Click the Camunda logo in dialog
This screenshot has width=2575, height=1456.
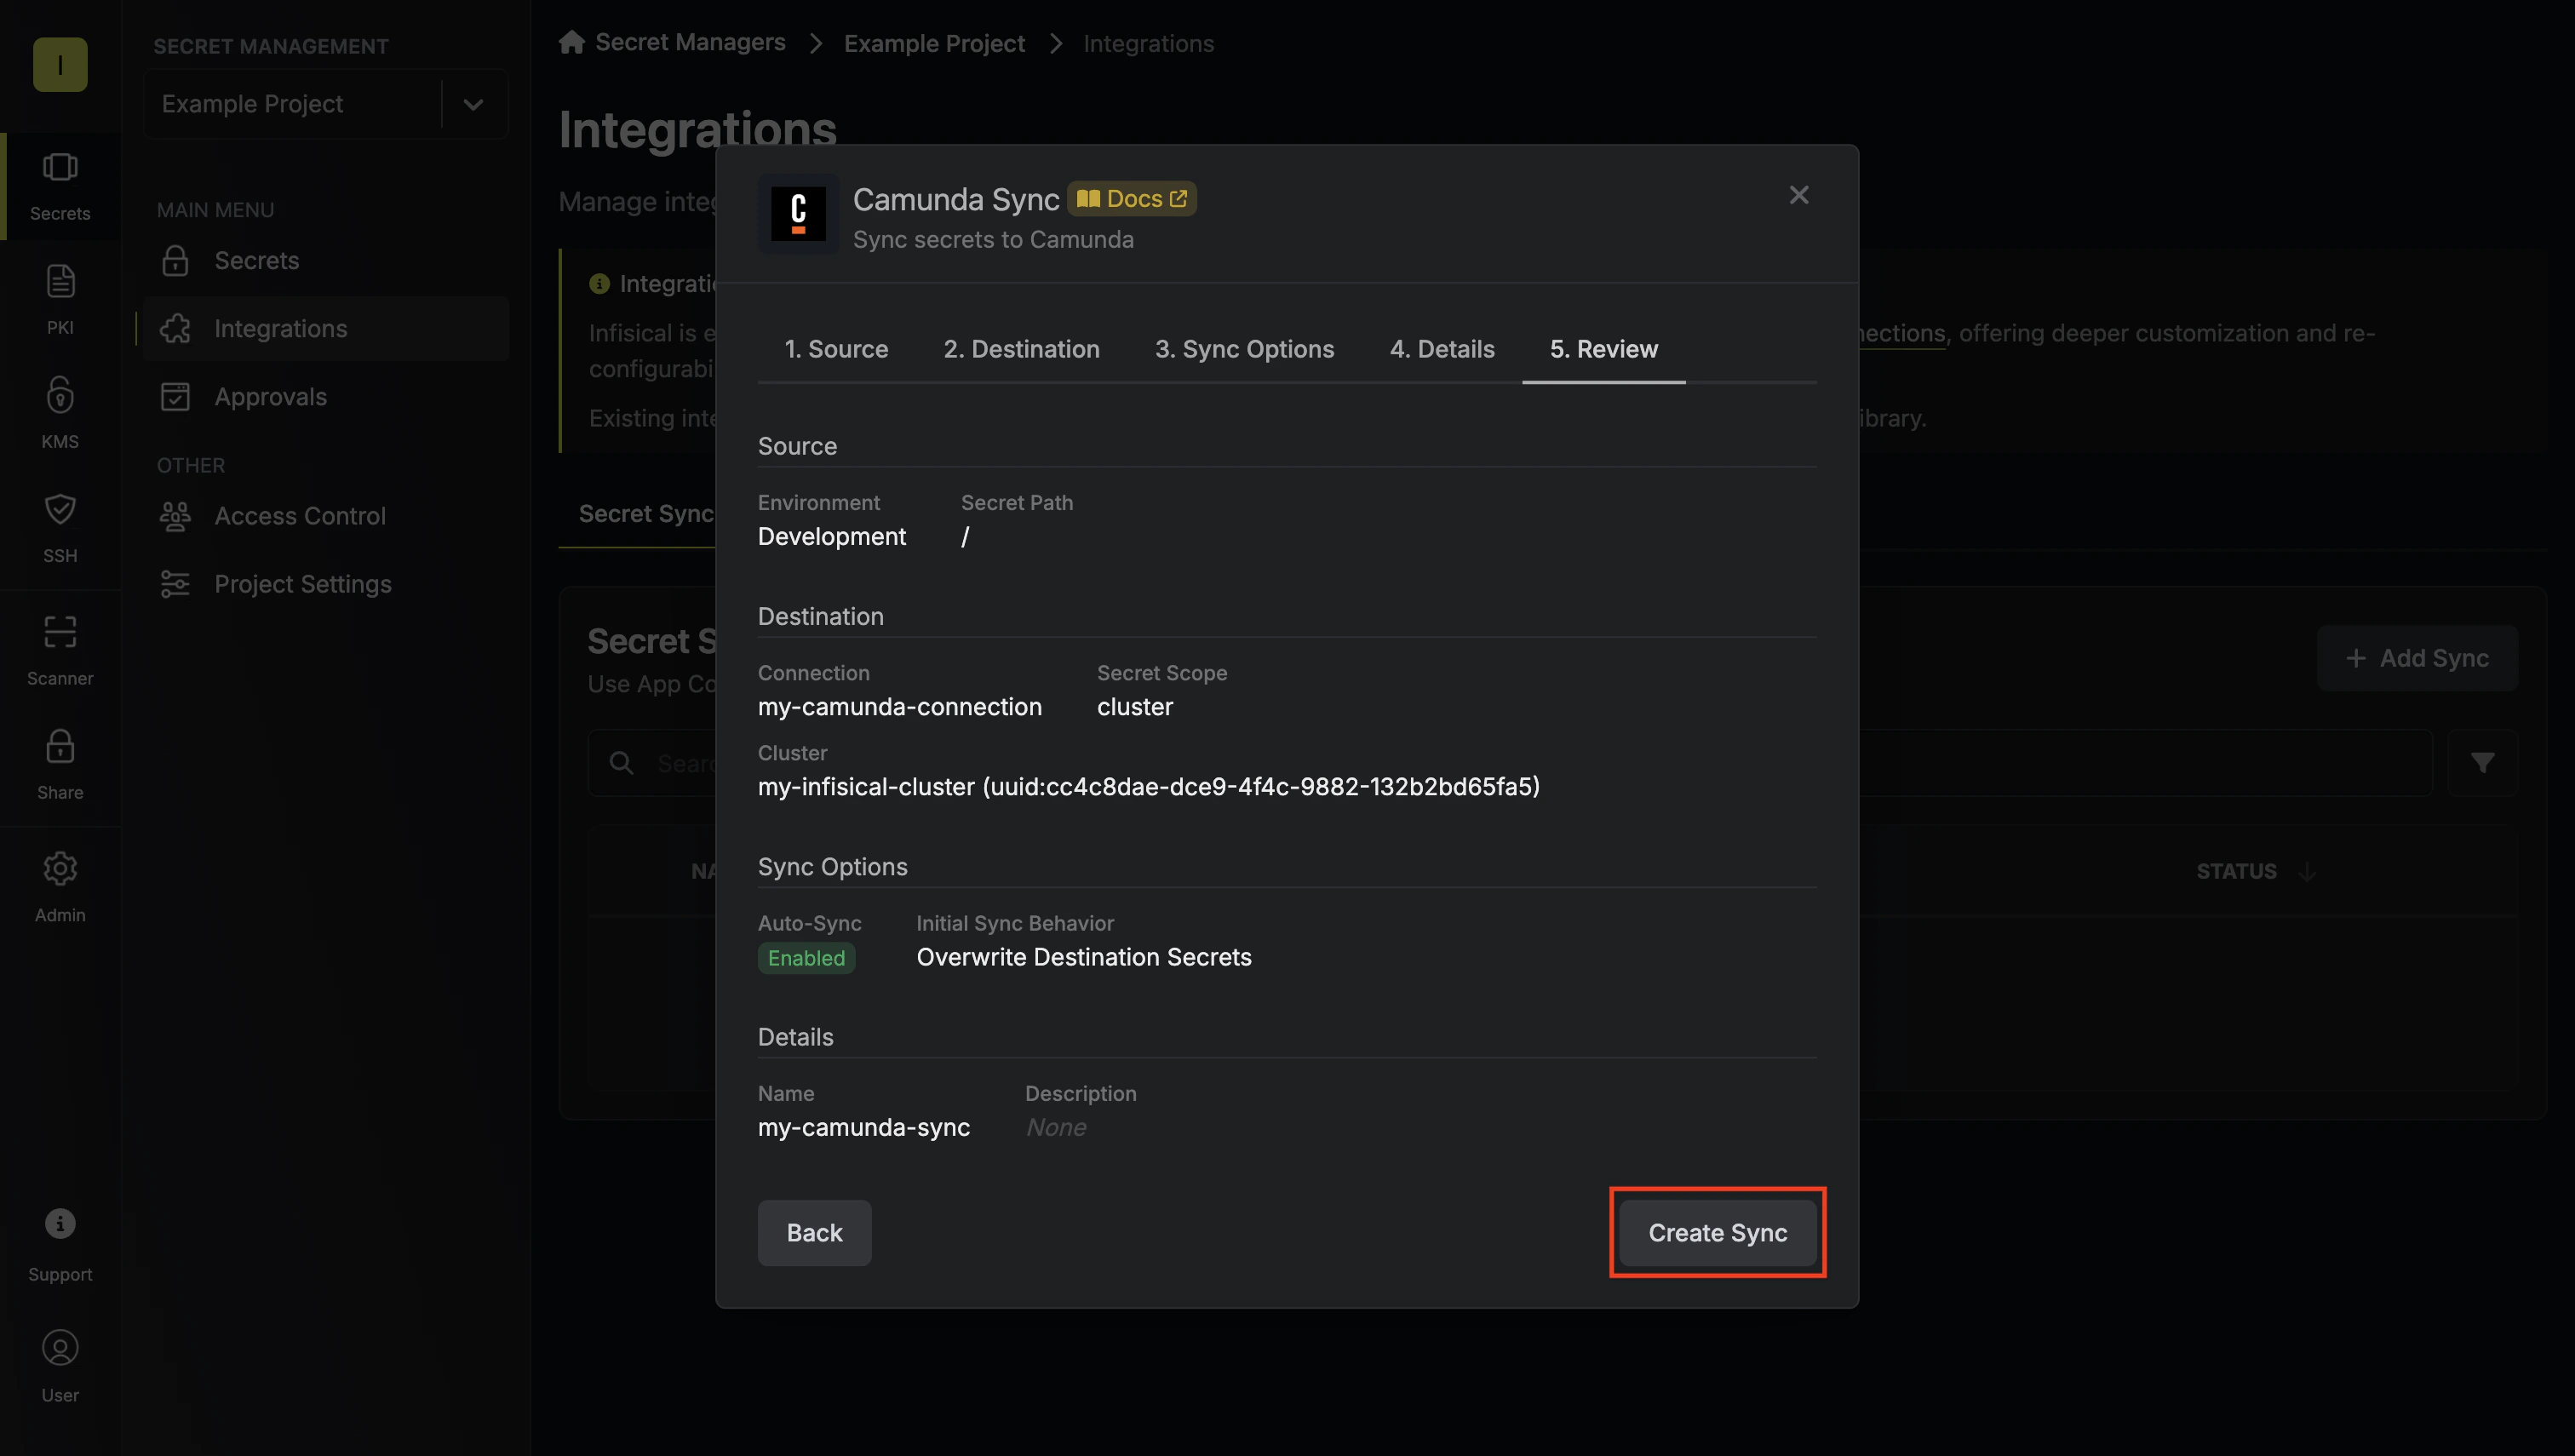tap(798, 213)
